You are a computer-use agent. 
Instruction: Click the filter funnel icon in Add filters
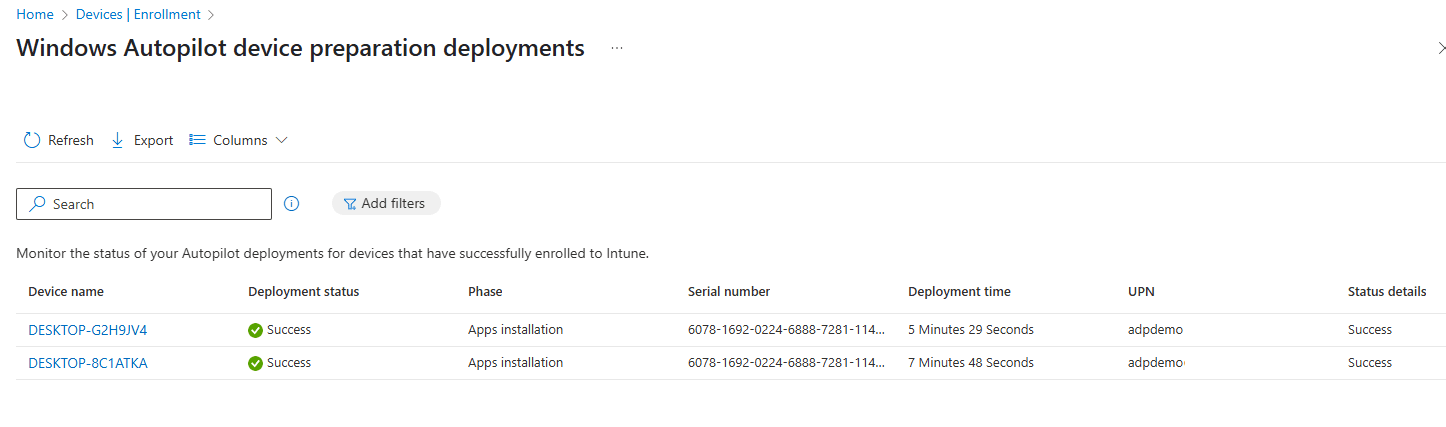(350, 204)
